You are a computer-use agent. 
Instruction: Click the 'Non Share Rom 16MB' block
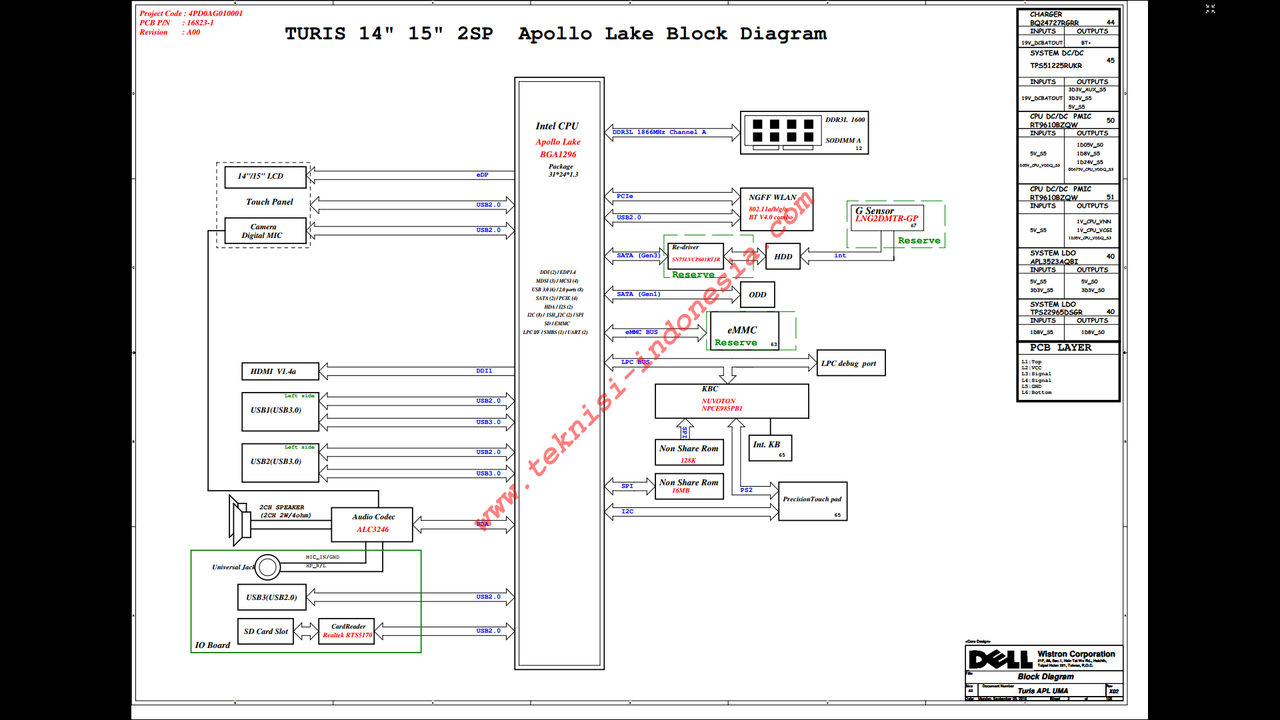tap(688, 487)
